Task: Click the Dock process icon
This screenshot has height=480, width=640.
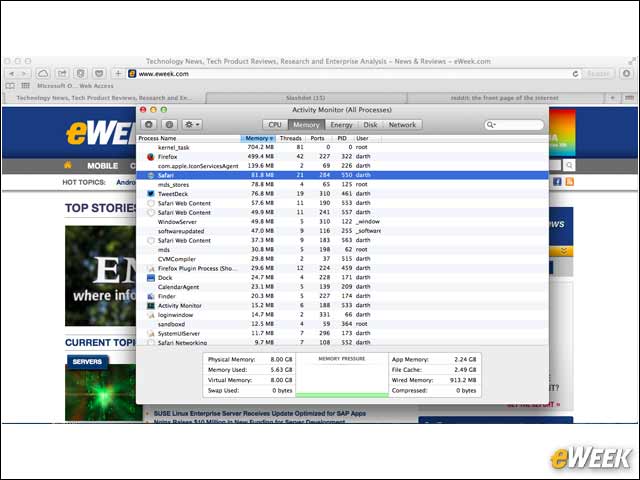Action: coord(151,278)
